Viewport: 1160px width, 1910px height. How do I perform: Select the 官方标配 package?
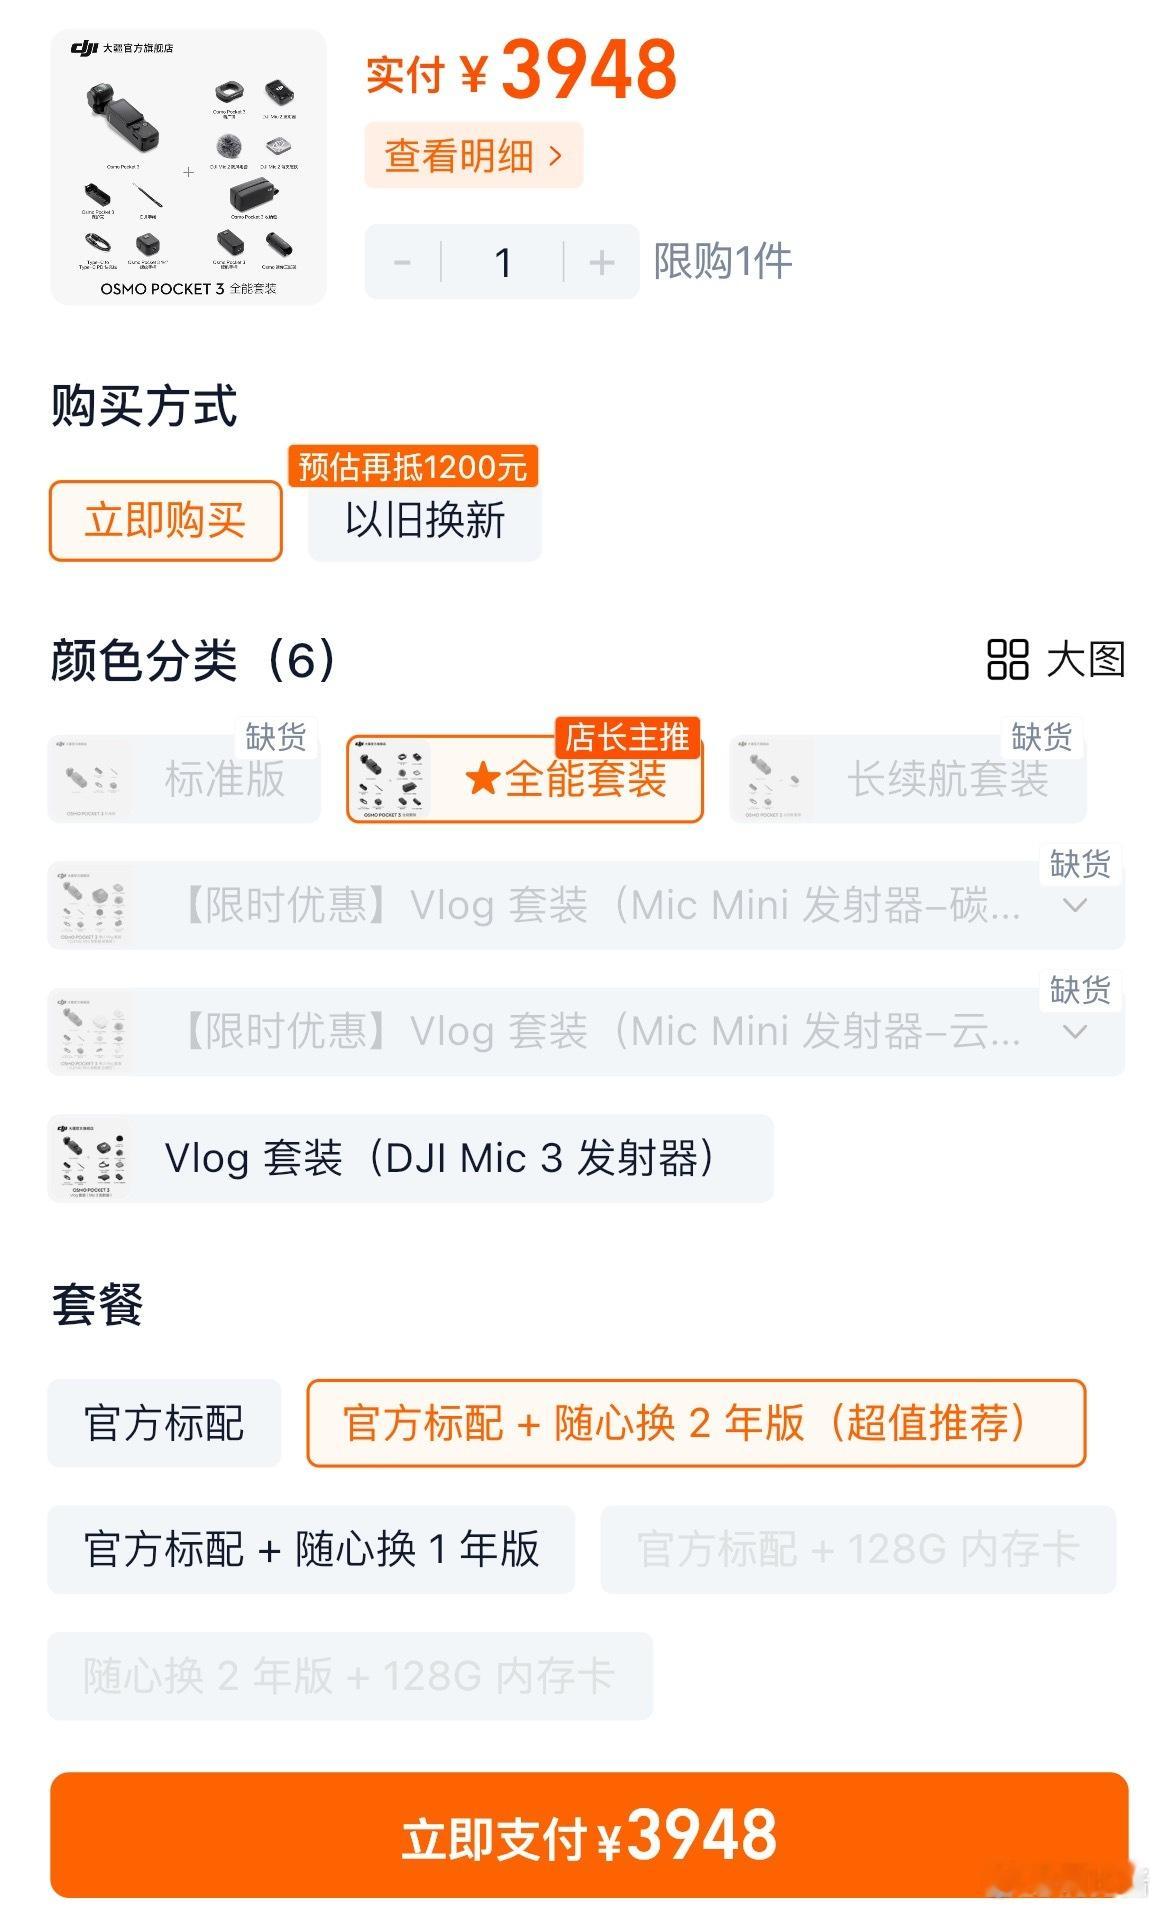164,1423
